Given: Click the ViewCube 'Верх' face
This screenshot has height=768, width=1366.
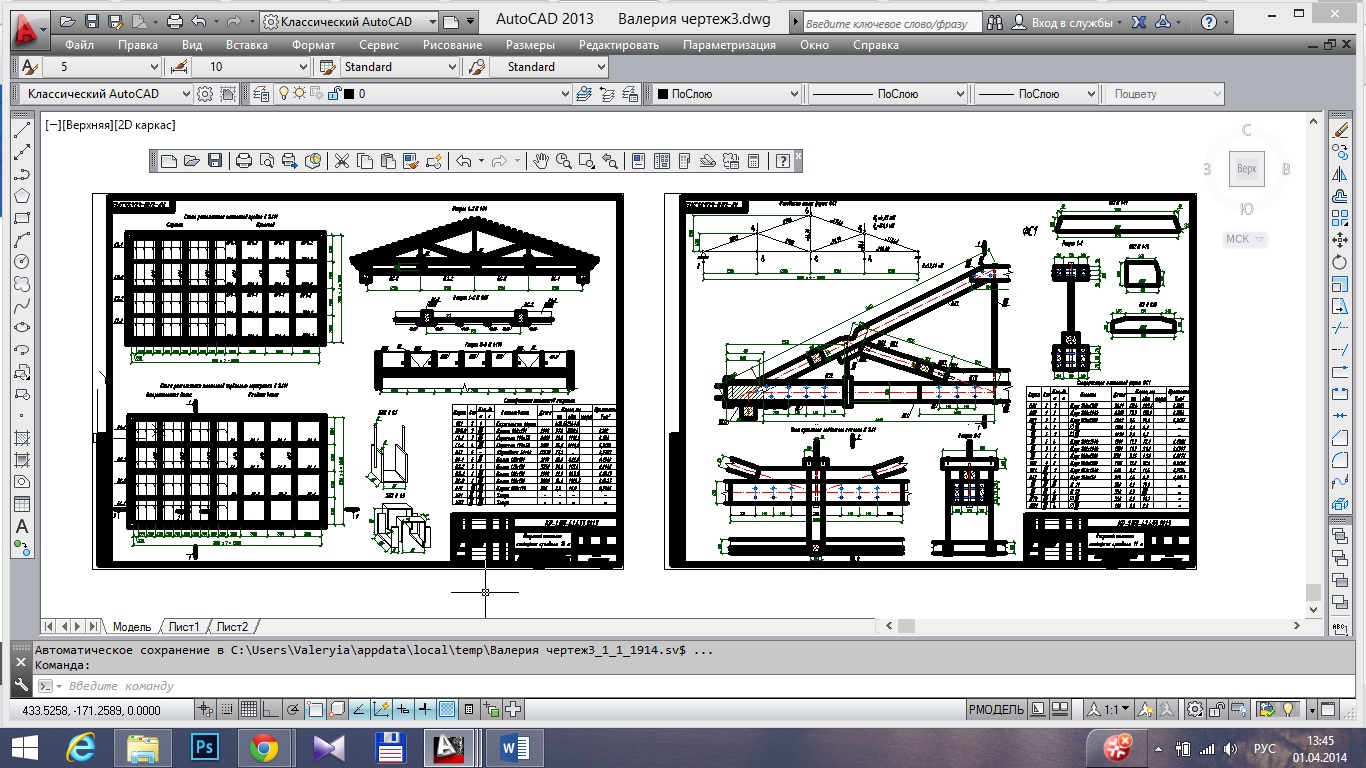Looking at the screenshot, I should pos(1247,169).
